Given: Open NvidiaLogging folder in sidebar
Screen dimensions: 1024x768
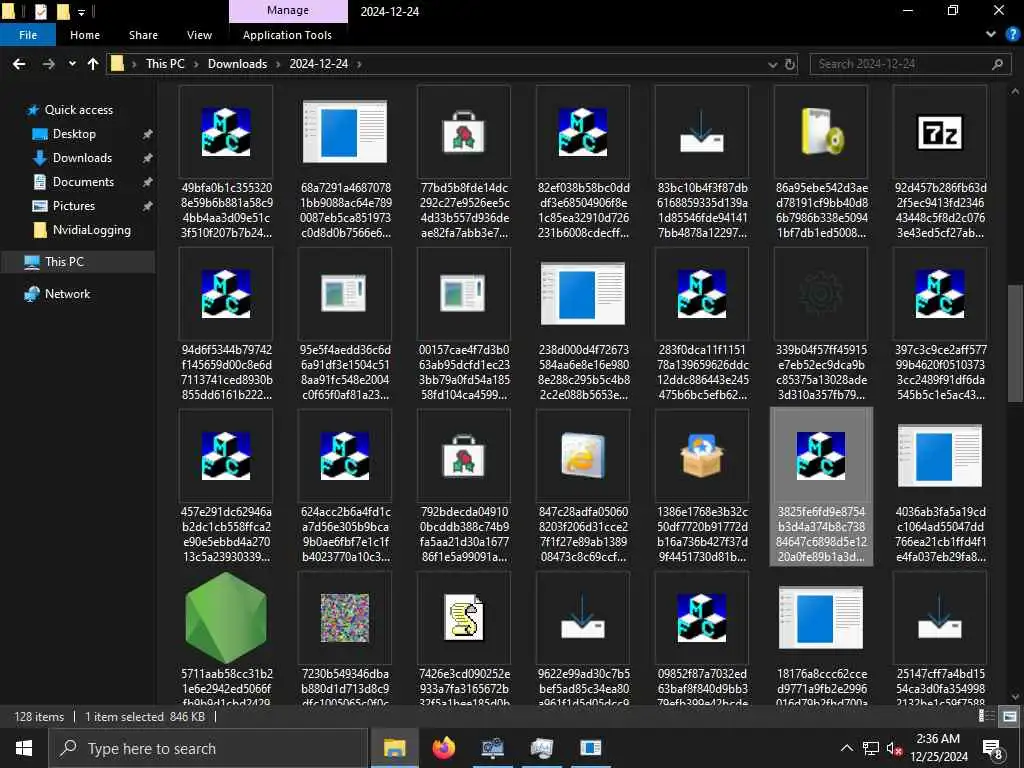Looking at the screenshot, I should point(91,230).
